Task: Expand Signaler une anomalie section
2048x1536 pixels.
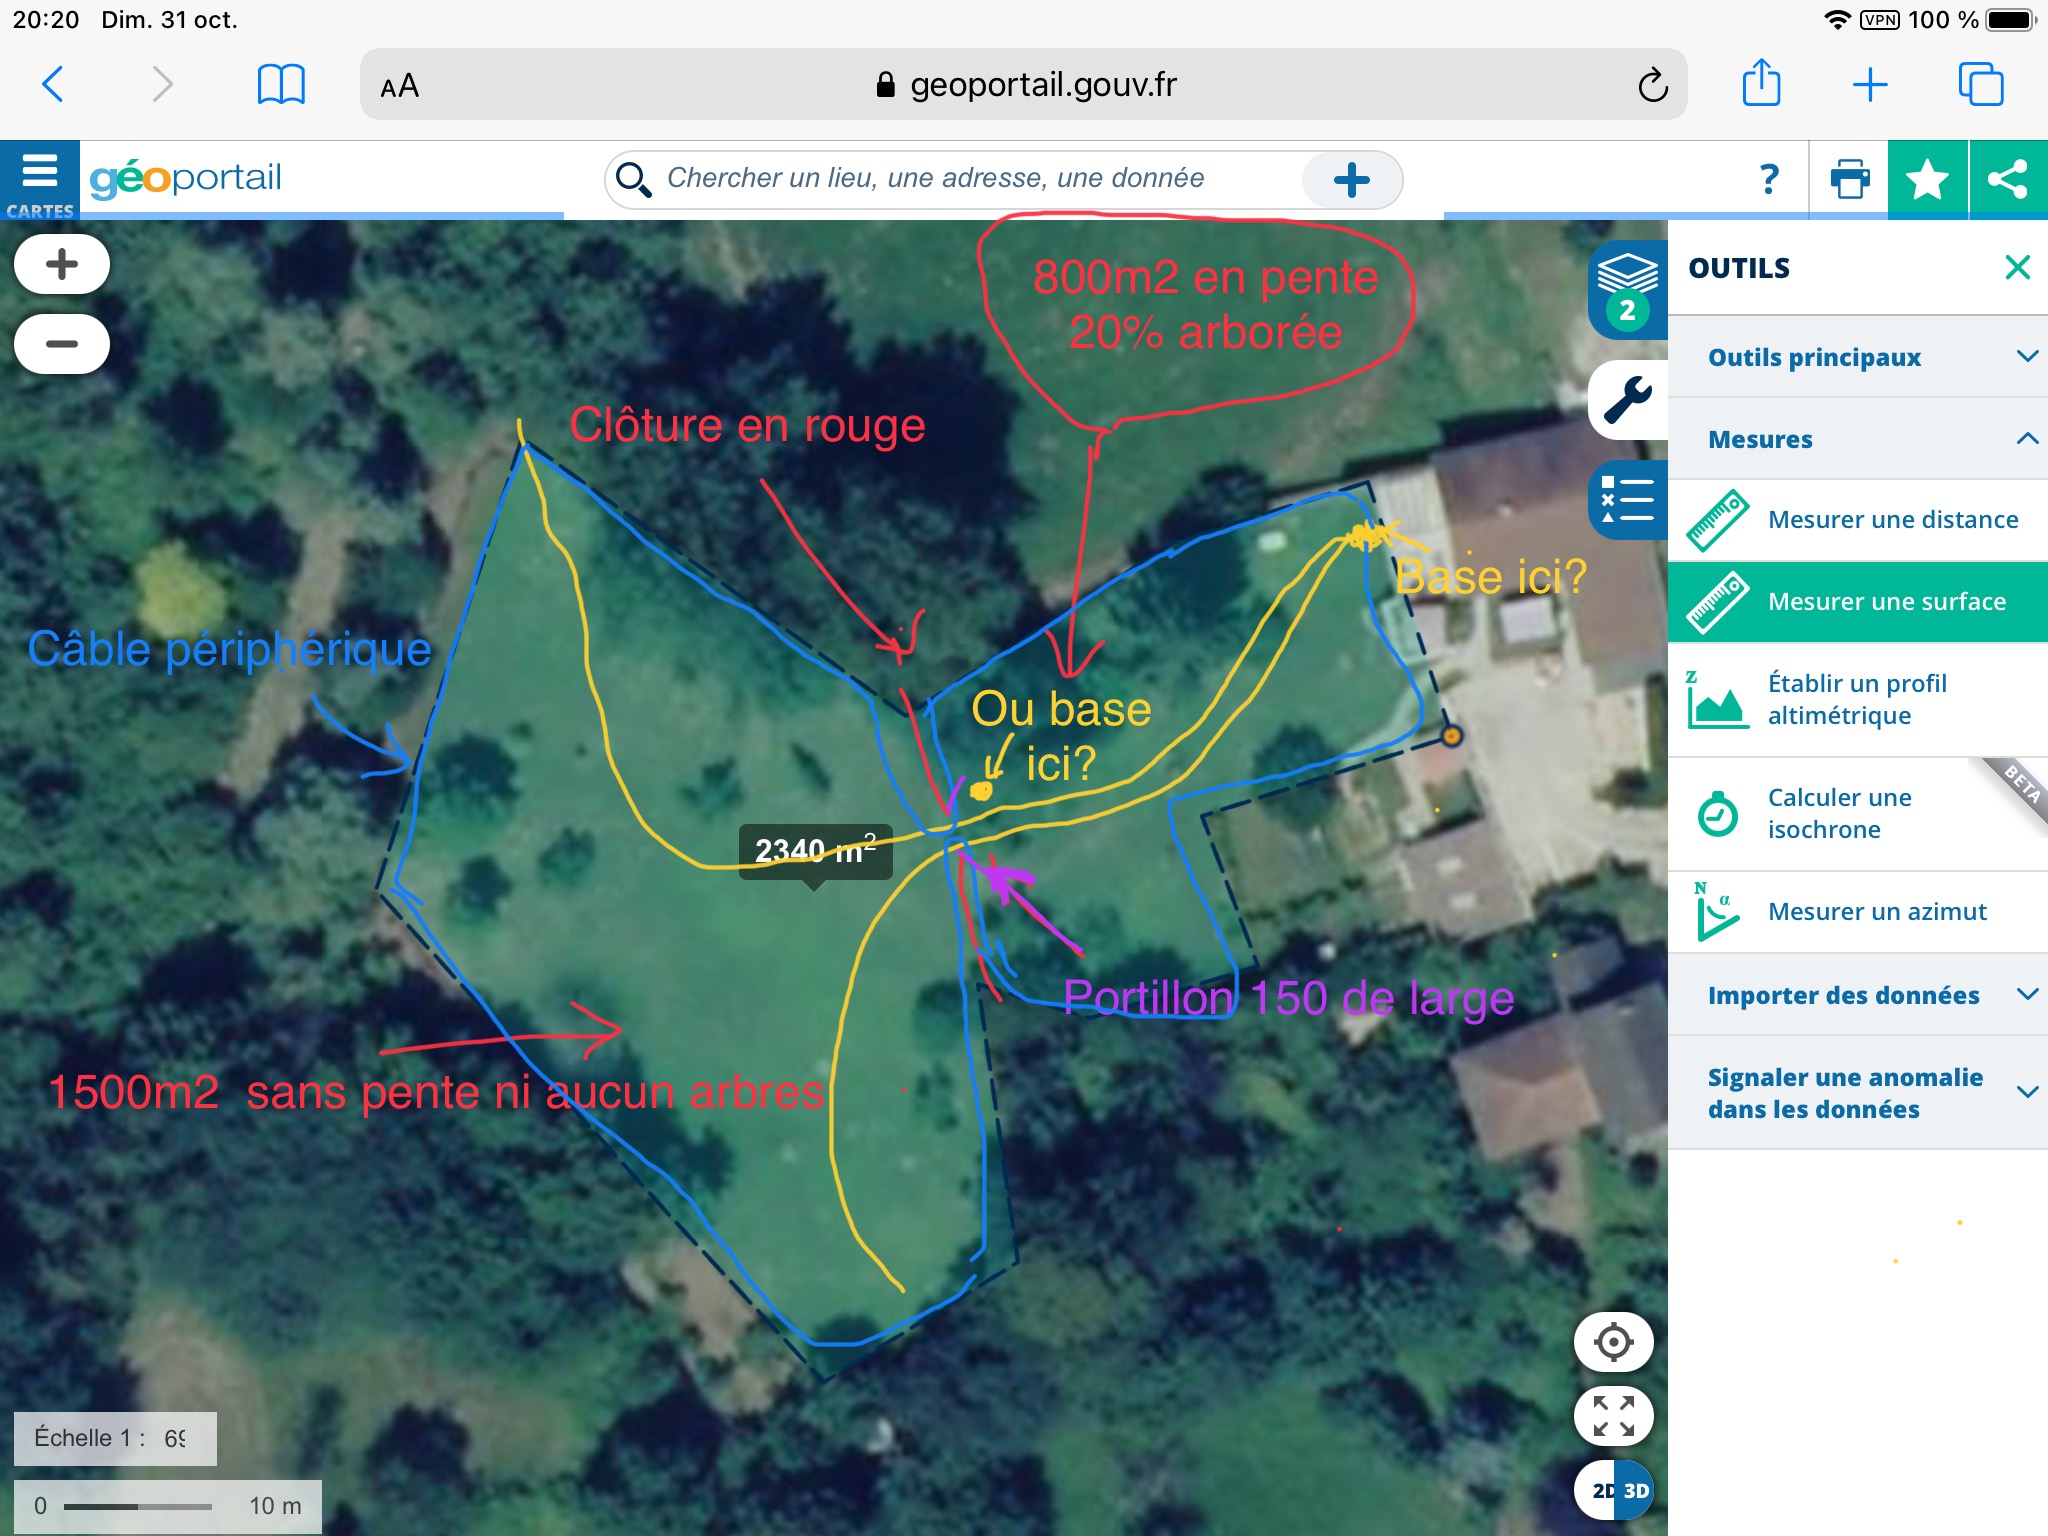Action: point(1858,1093)
